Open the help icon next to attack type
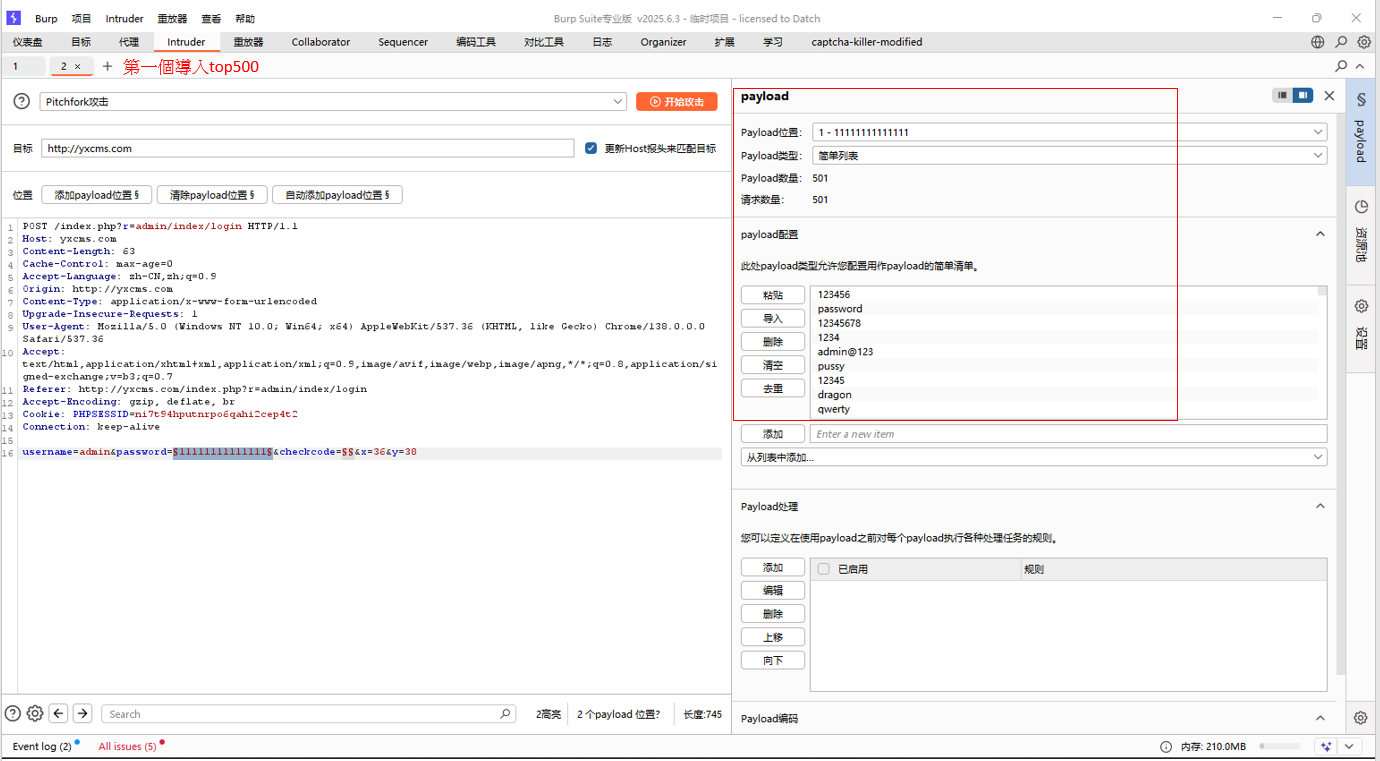This screenshot has height=761, width=1380. [x=21, y=102]
